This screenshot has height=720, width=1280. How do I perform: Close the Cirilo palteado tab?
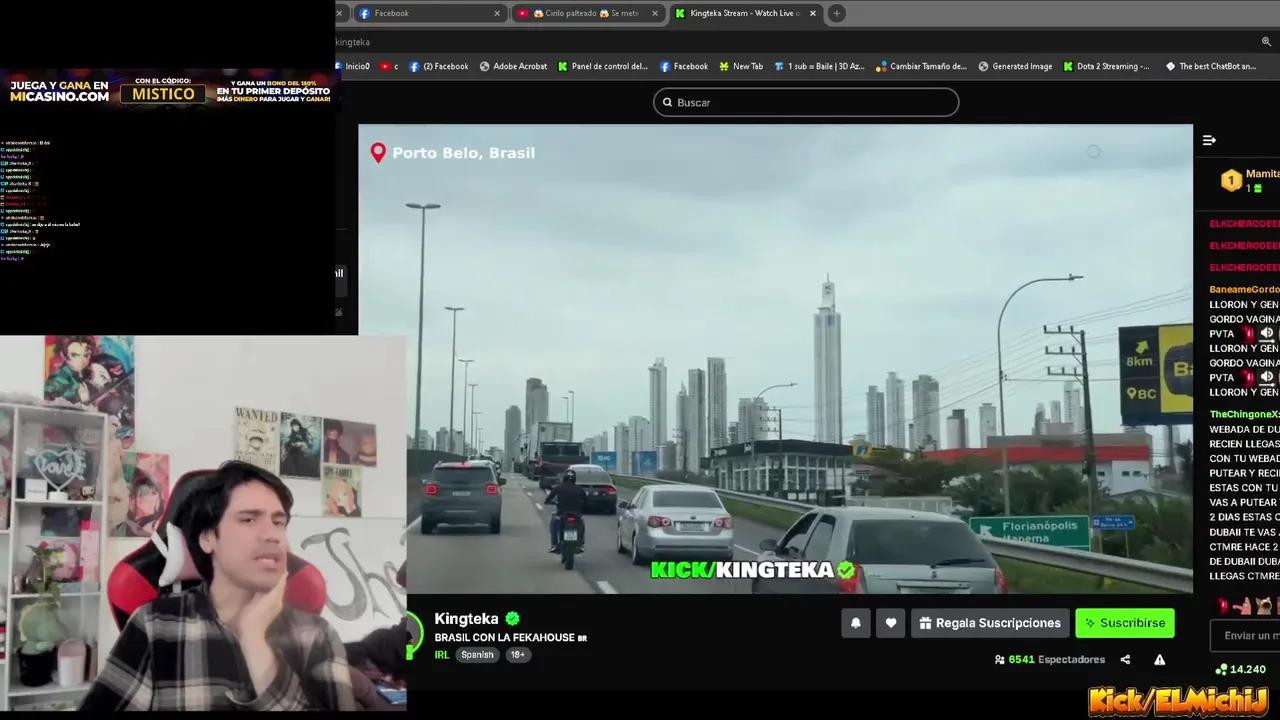(x=655, y=13)
